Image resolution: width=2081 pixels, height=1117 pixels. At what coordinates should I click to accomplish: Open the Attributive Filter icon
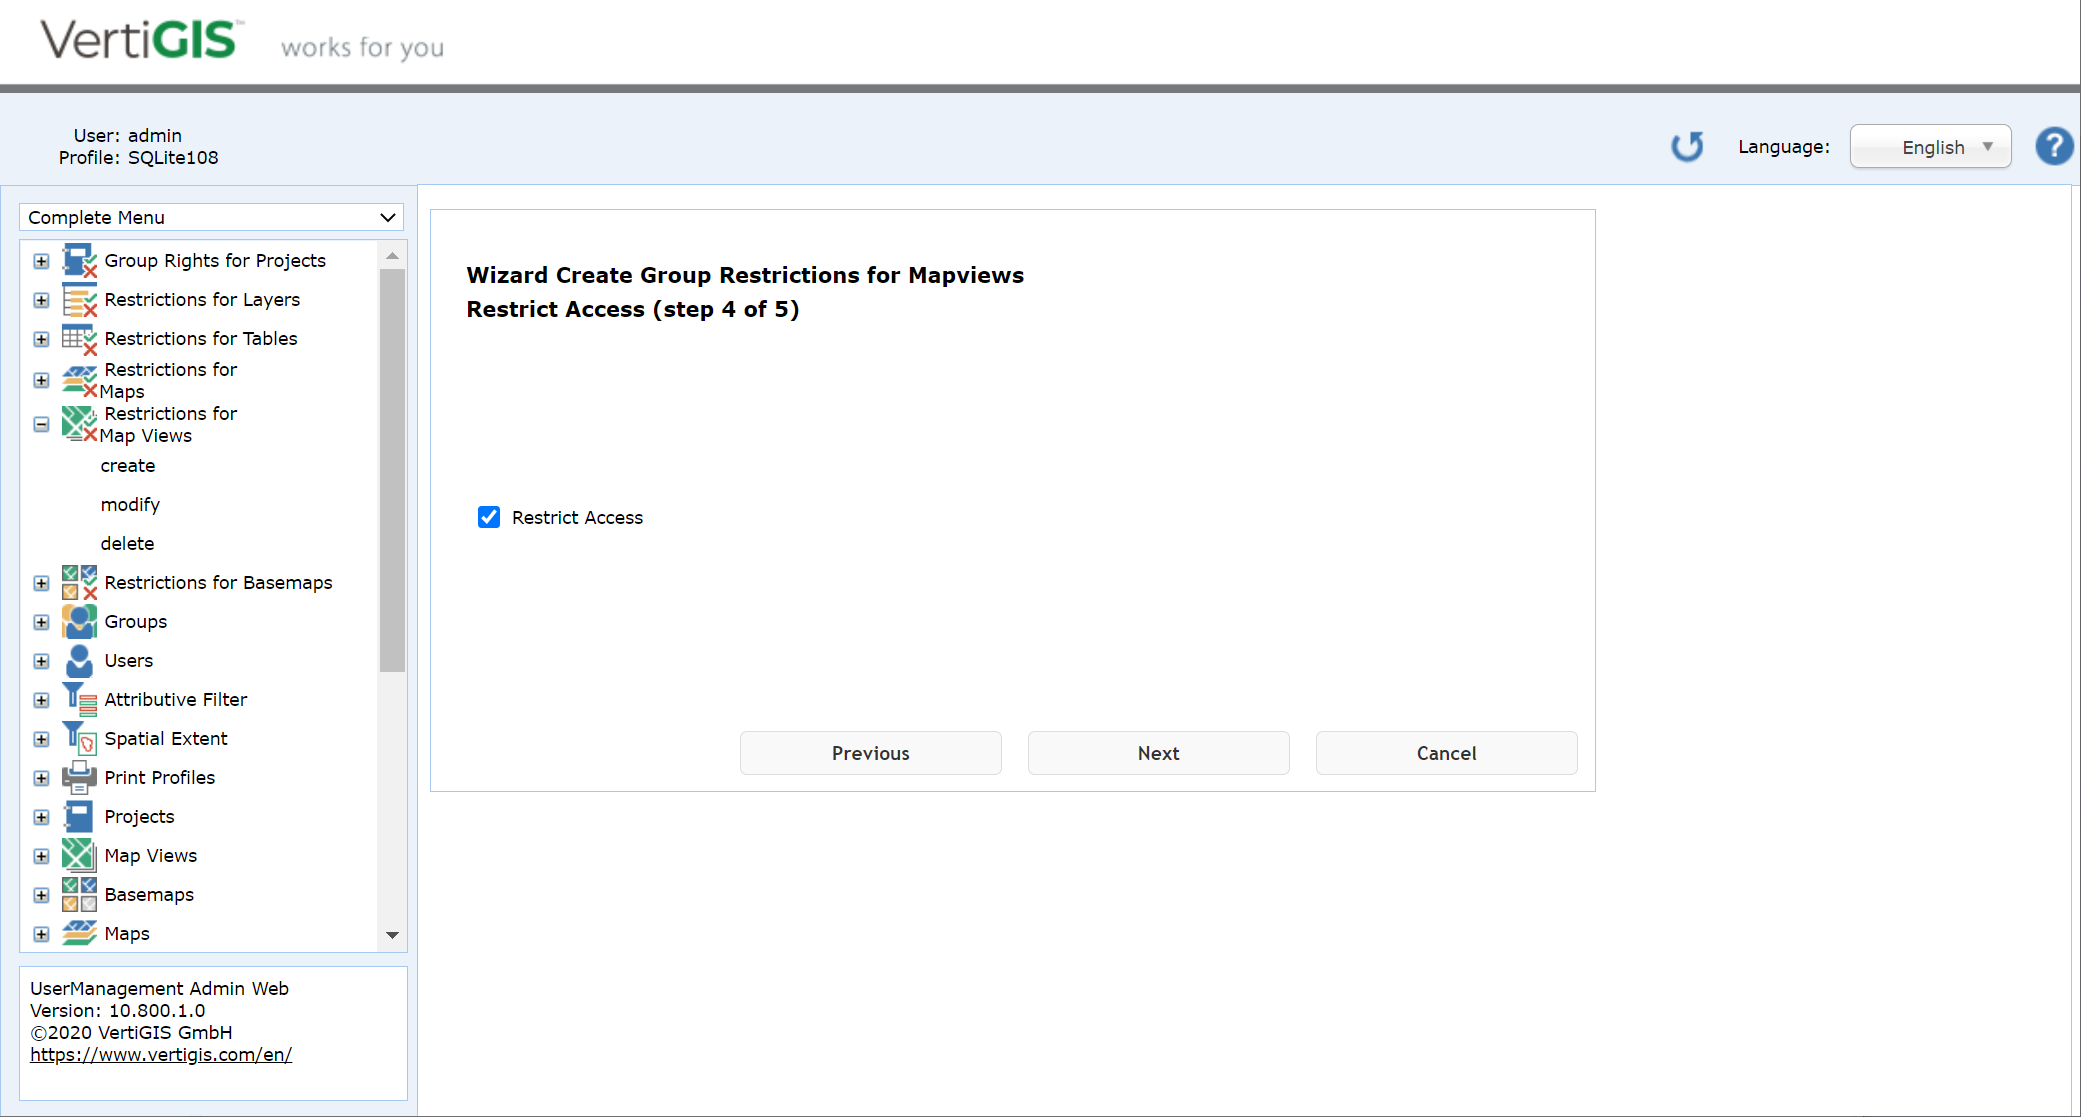point(79,699)
